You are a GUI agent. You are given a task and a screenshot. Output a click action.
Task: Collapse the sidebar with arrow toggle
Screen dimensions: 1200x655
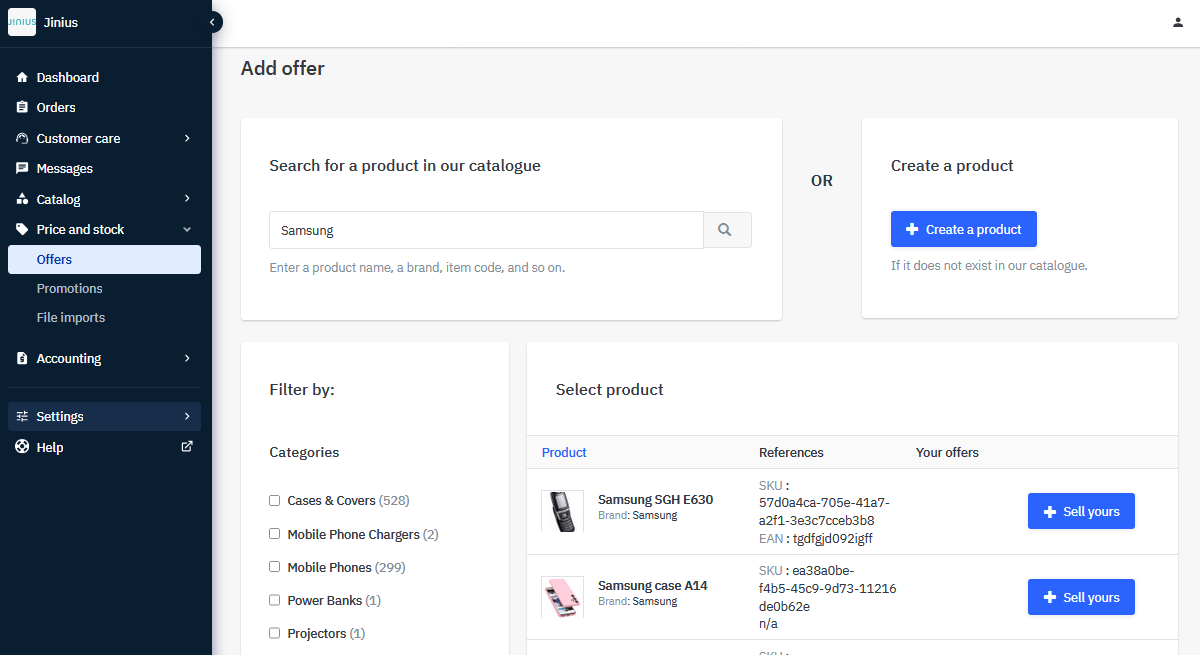pyautogui.click(x=213, y=22)
